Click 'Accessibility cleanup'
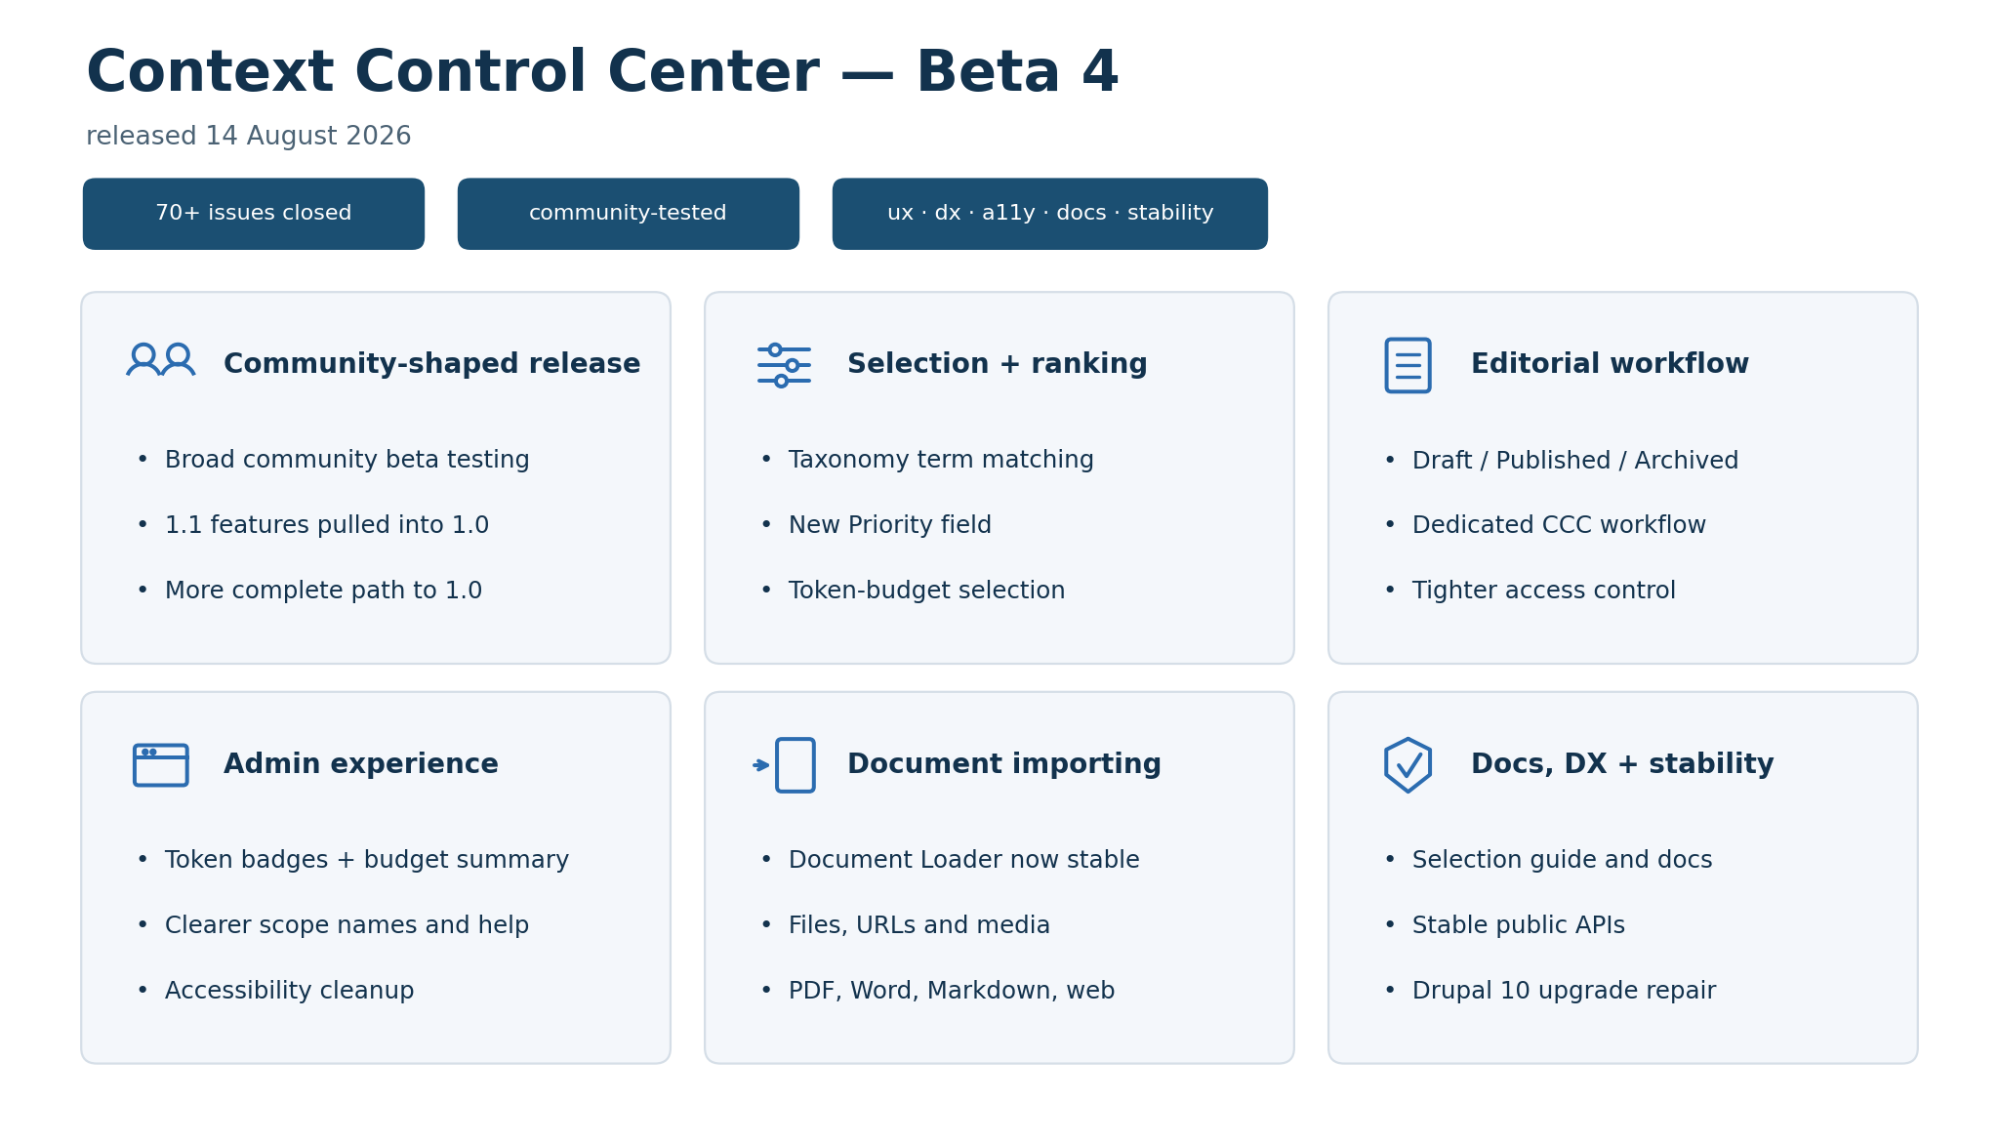Image resolution: width=1999 pixels, height=1125 pixels. 289,990
